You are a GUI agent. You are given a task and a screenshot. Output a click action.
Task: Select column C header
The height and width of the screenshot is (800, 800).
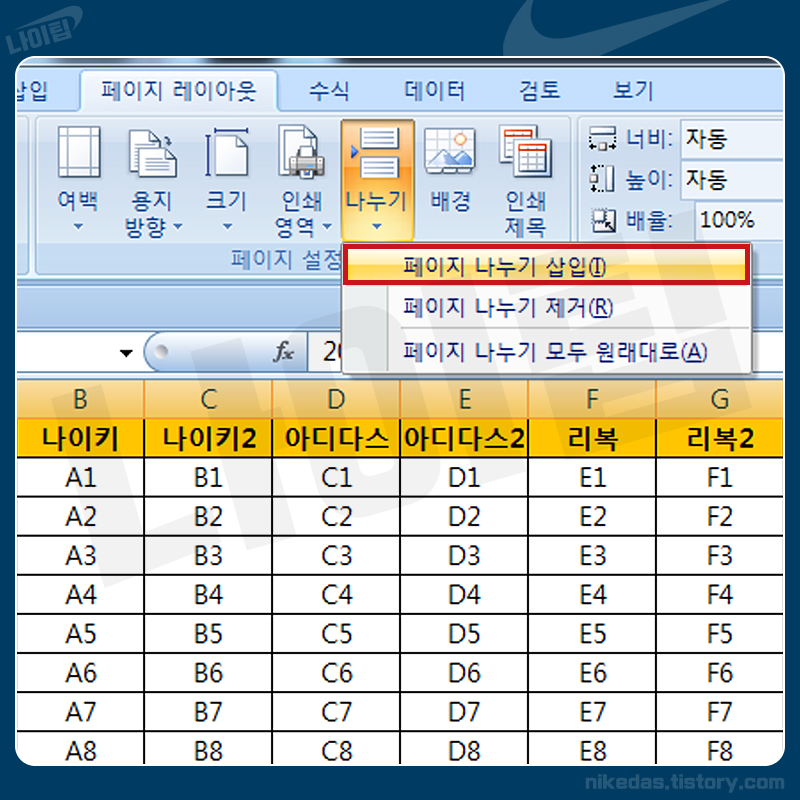coord(208,399)
